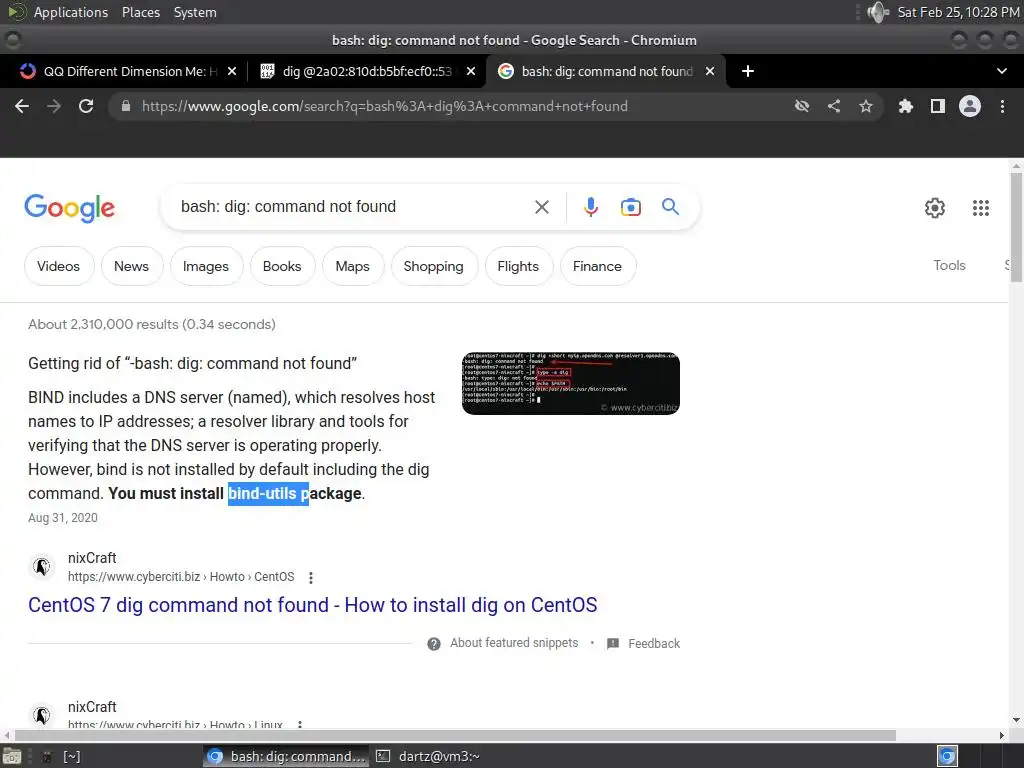The height and width of the screenshot is (768, 1024).
Task: Open the Places menu
Action: [x=140, y=12]
